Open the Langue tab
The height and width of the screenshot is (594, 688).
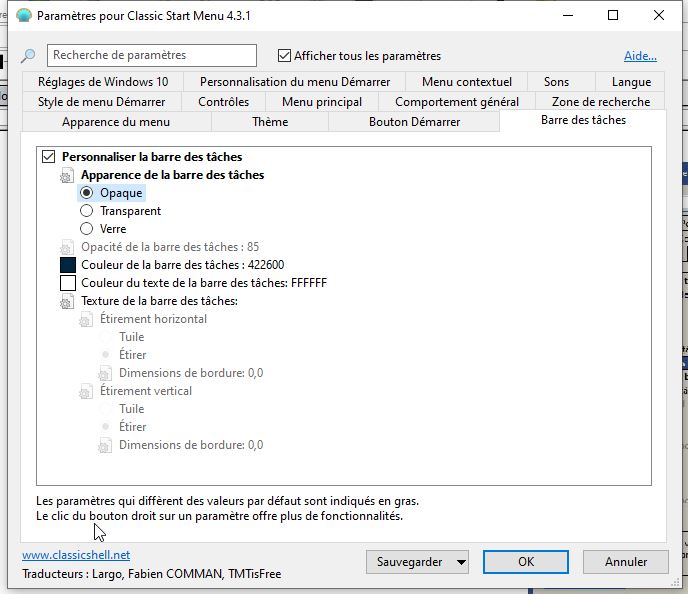coord(631,82)
